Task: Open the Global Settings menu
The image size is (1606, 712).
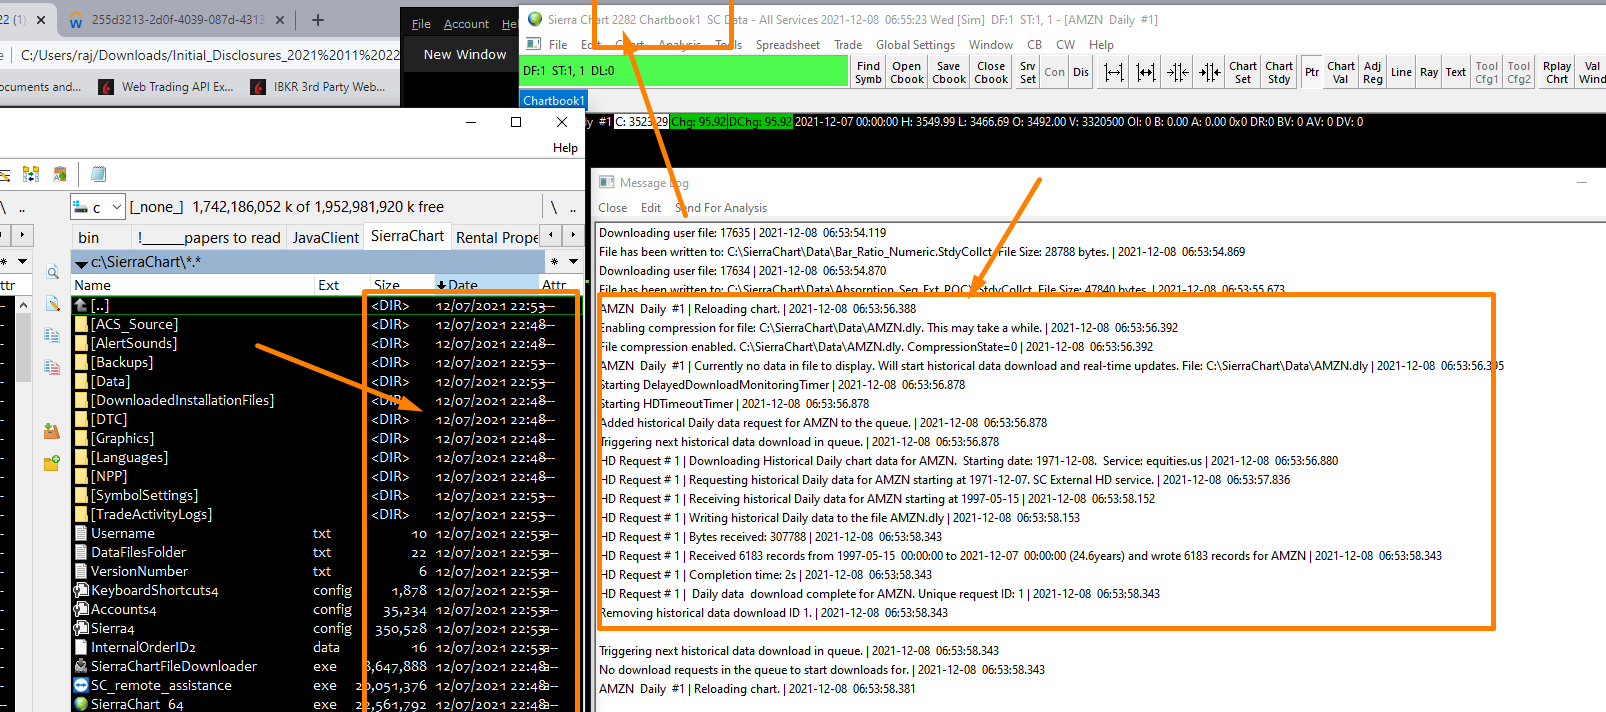Action: (x=915, y=45)
